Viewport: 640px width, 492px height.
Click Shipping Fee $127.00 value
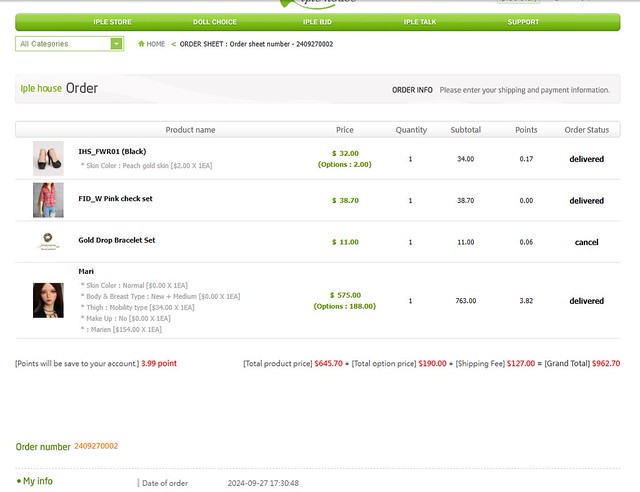pyautogui.click(x=521, y=363)
